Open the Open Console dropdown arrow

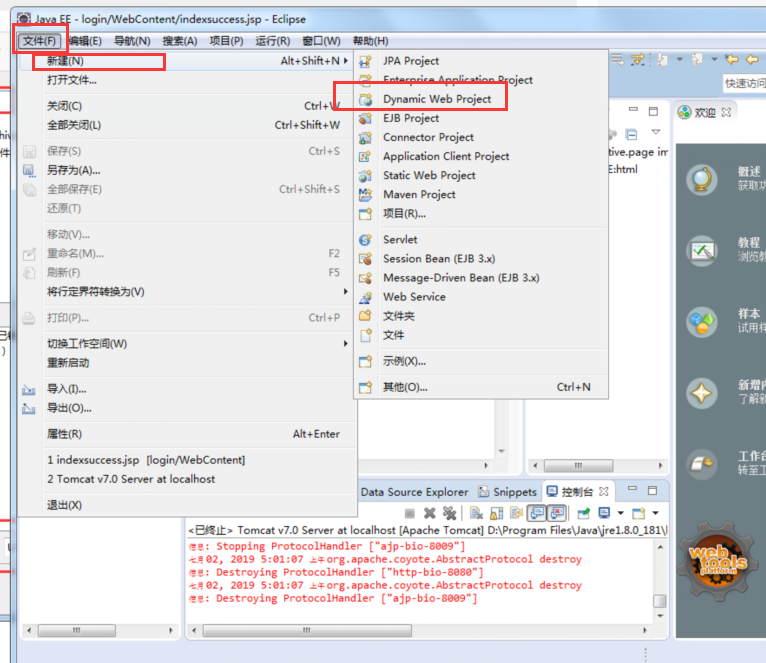[x=656, y=513]
